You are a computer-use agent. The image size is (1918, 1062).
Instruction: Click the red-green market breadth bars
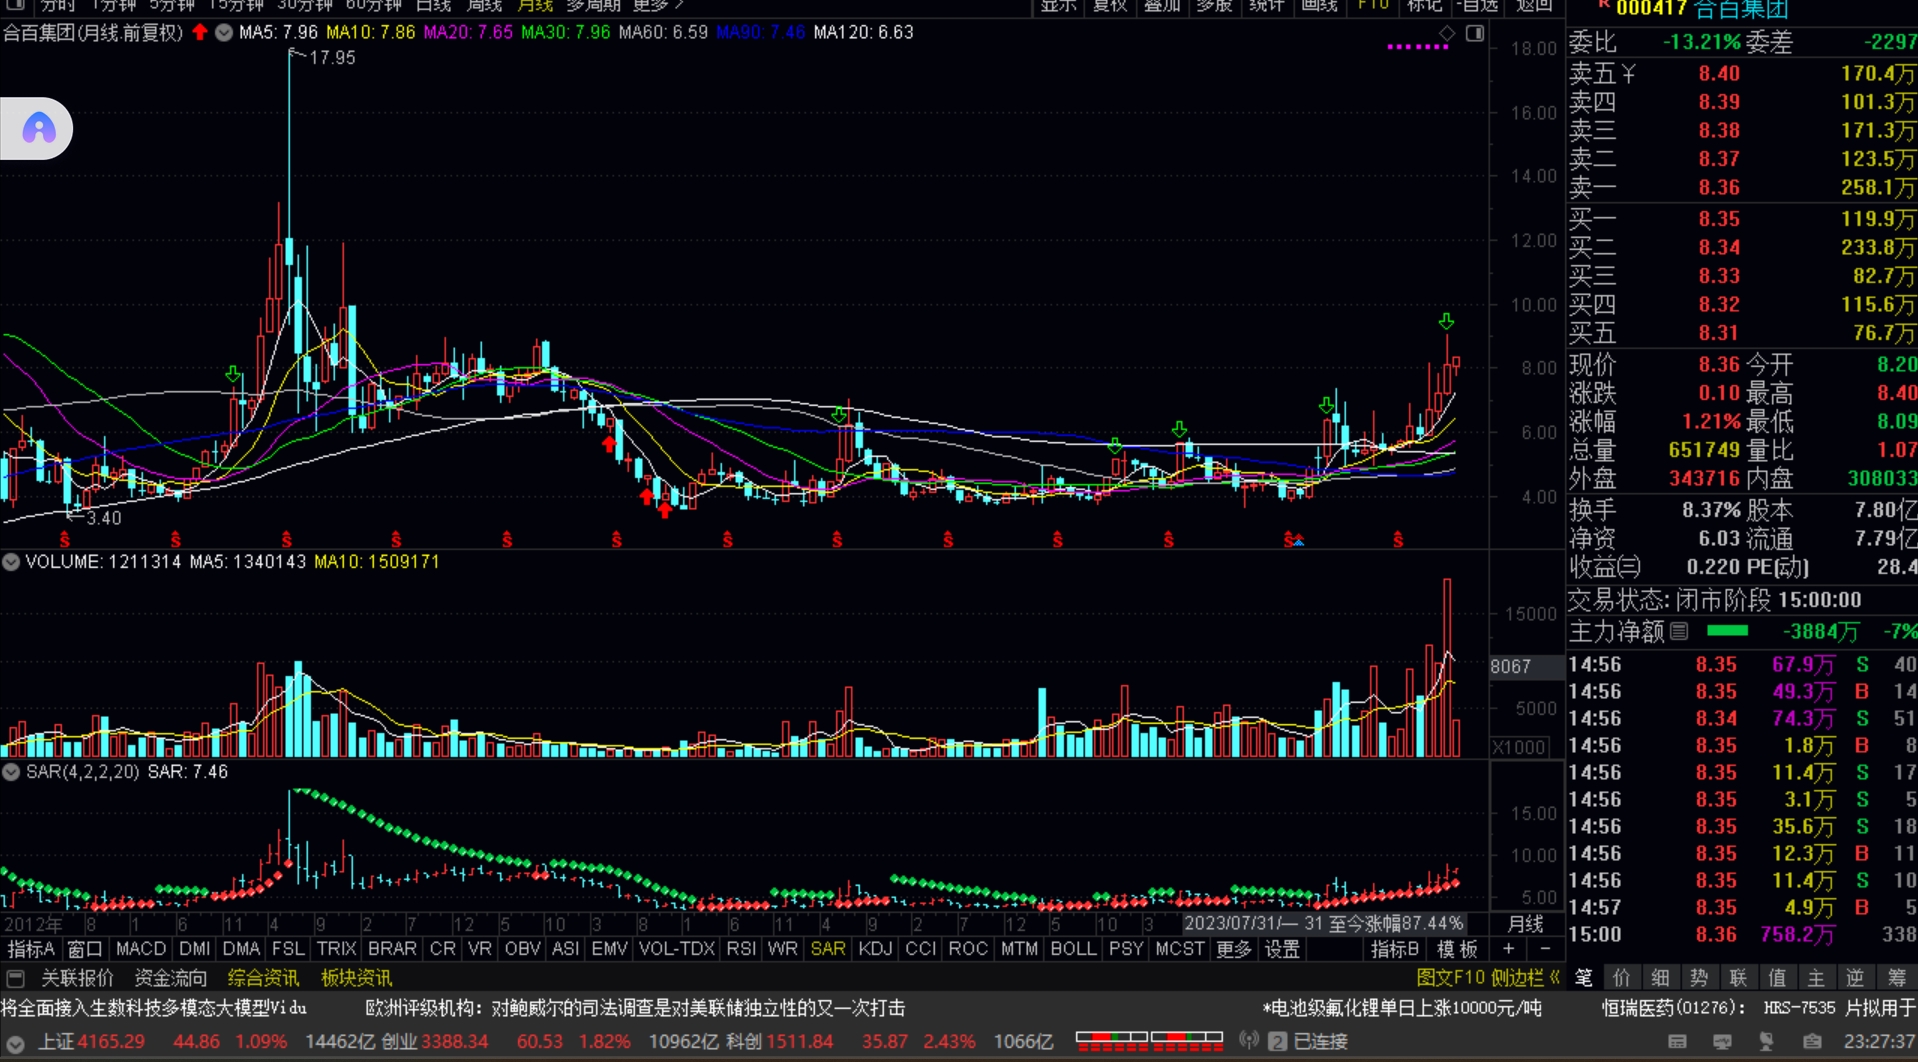tap(1149, 1041)
